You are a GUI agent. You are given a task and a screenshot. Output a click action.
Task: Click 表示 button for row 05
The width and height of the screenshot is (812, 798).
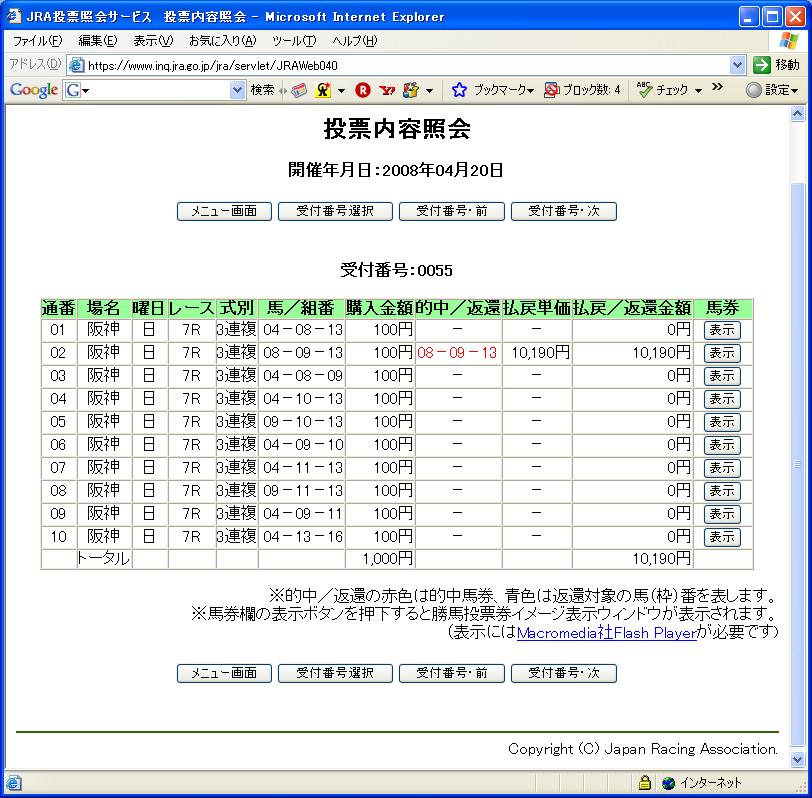722,422
